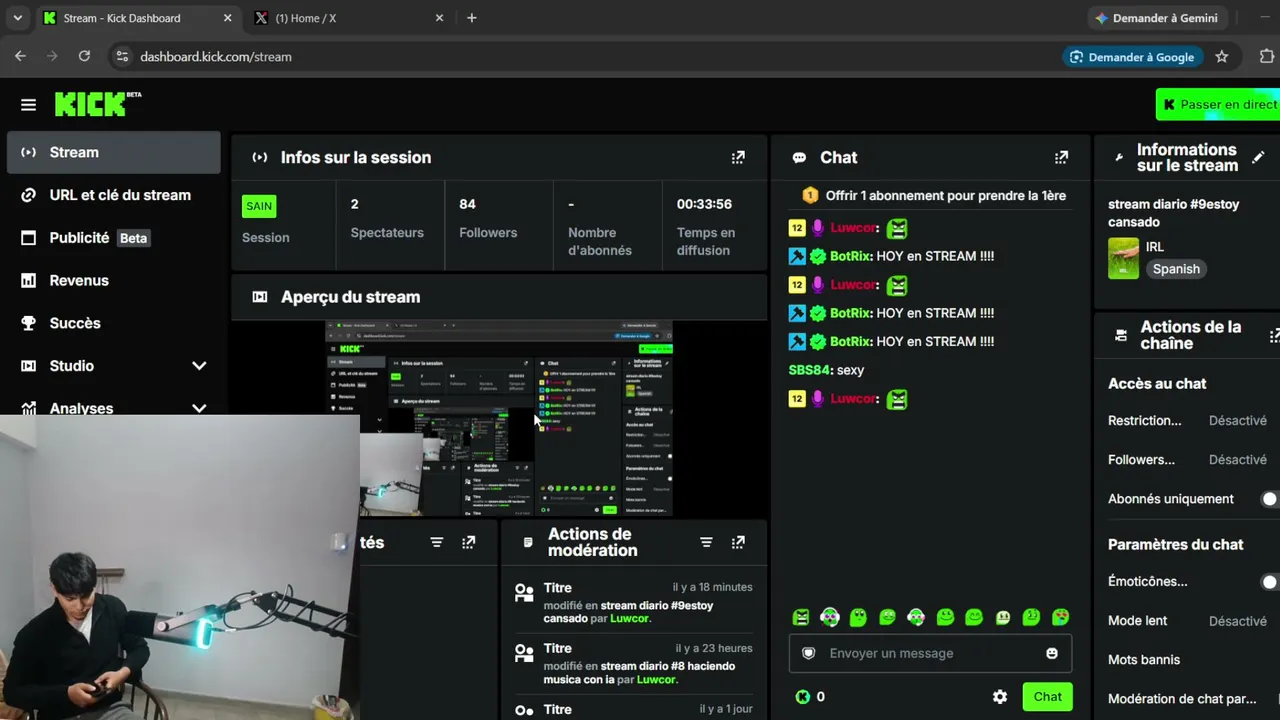Click the Passer en direct button
Viewport: 1280px width, 720px height.
click(1218, 104)
